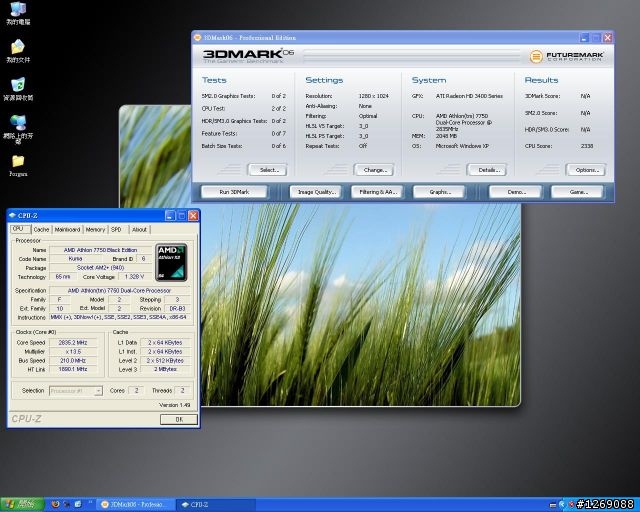Click the L1 Data cache value
The width and height of the screenshot is (640, 512).
(x=165, y=343)
